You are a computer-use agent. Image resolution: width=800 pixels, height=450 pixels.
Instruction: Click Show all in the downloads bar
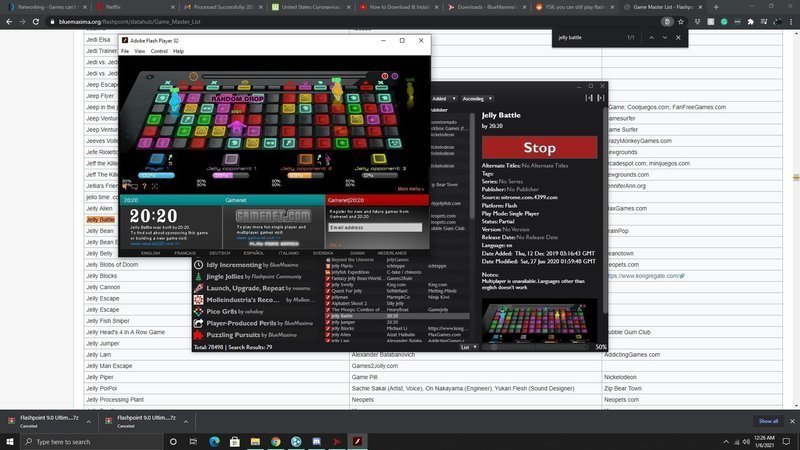click(768, 421)
